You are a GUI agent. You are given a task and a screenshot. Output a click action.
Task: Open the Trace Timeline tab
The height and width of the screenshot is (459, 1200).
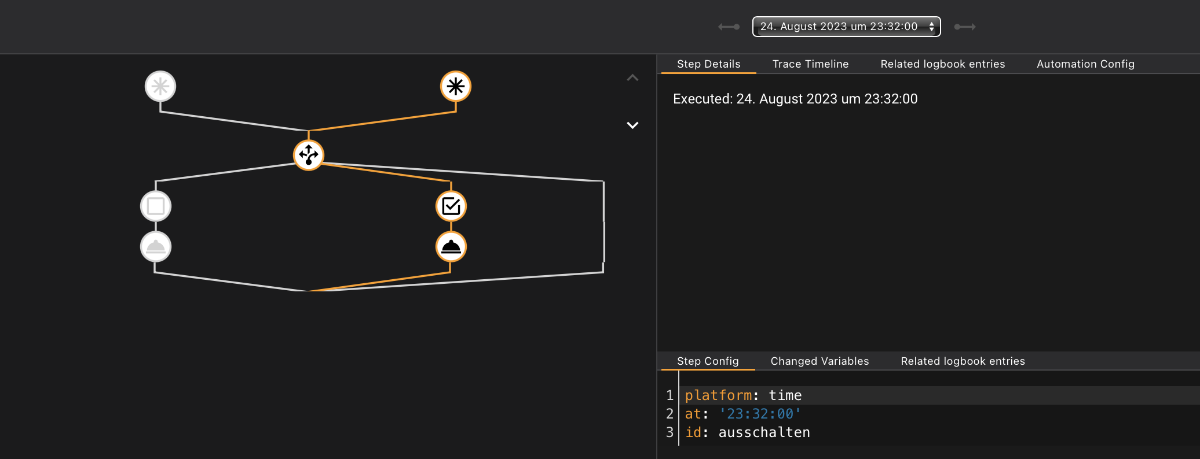tap(810, 64)
